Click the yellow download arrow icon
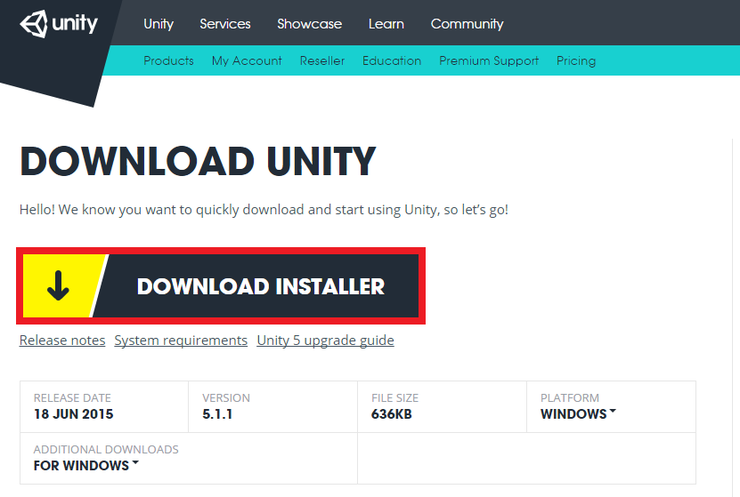 coord(58,286)
